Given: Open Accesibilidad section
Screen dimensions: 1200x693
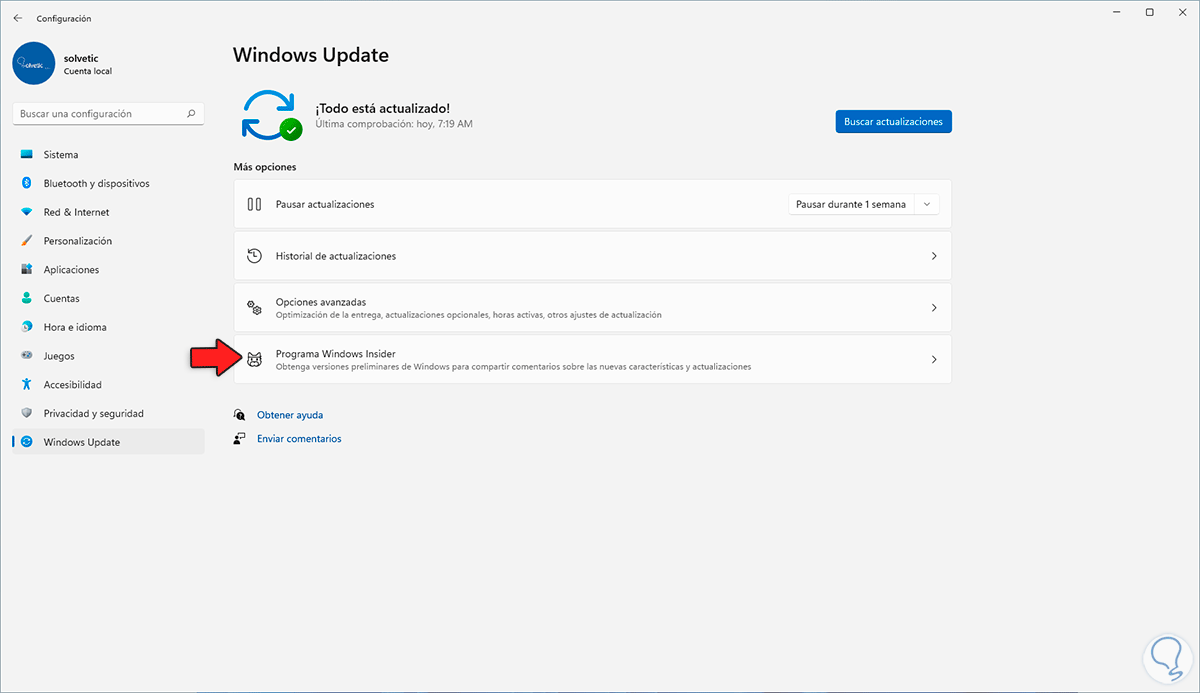Looking at the screenshot, I should [x=108, y=384].
